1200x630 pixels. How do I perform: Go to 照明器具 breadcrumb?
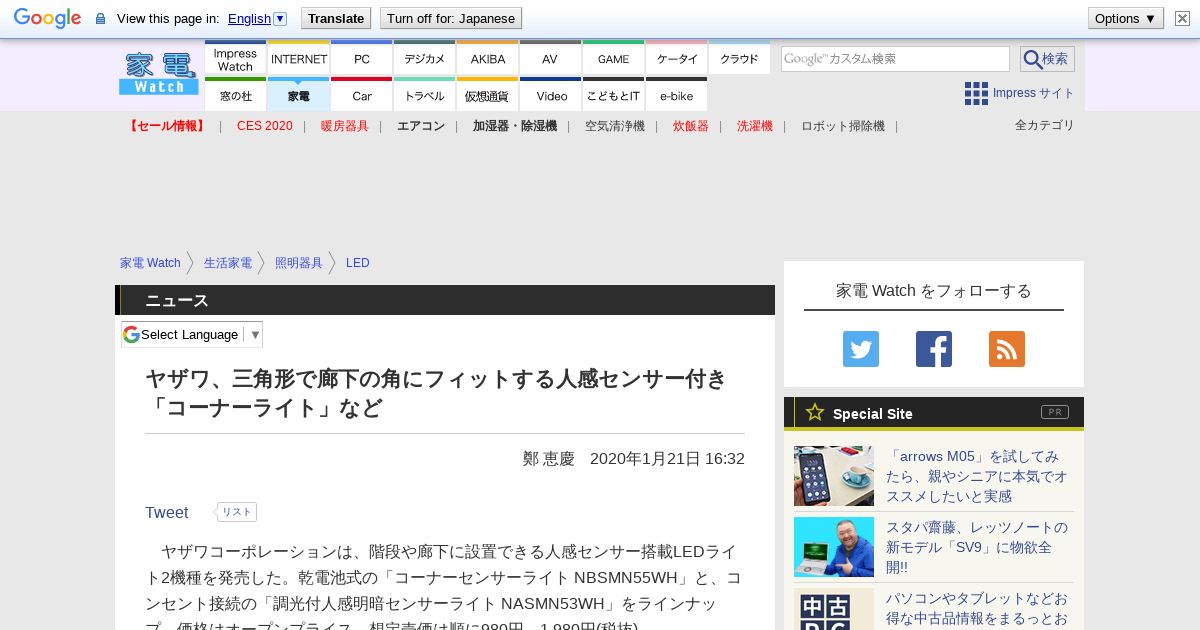299,263
